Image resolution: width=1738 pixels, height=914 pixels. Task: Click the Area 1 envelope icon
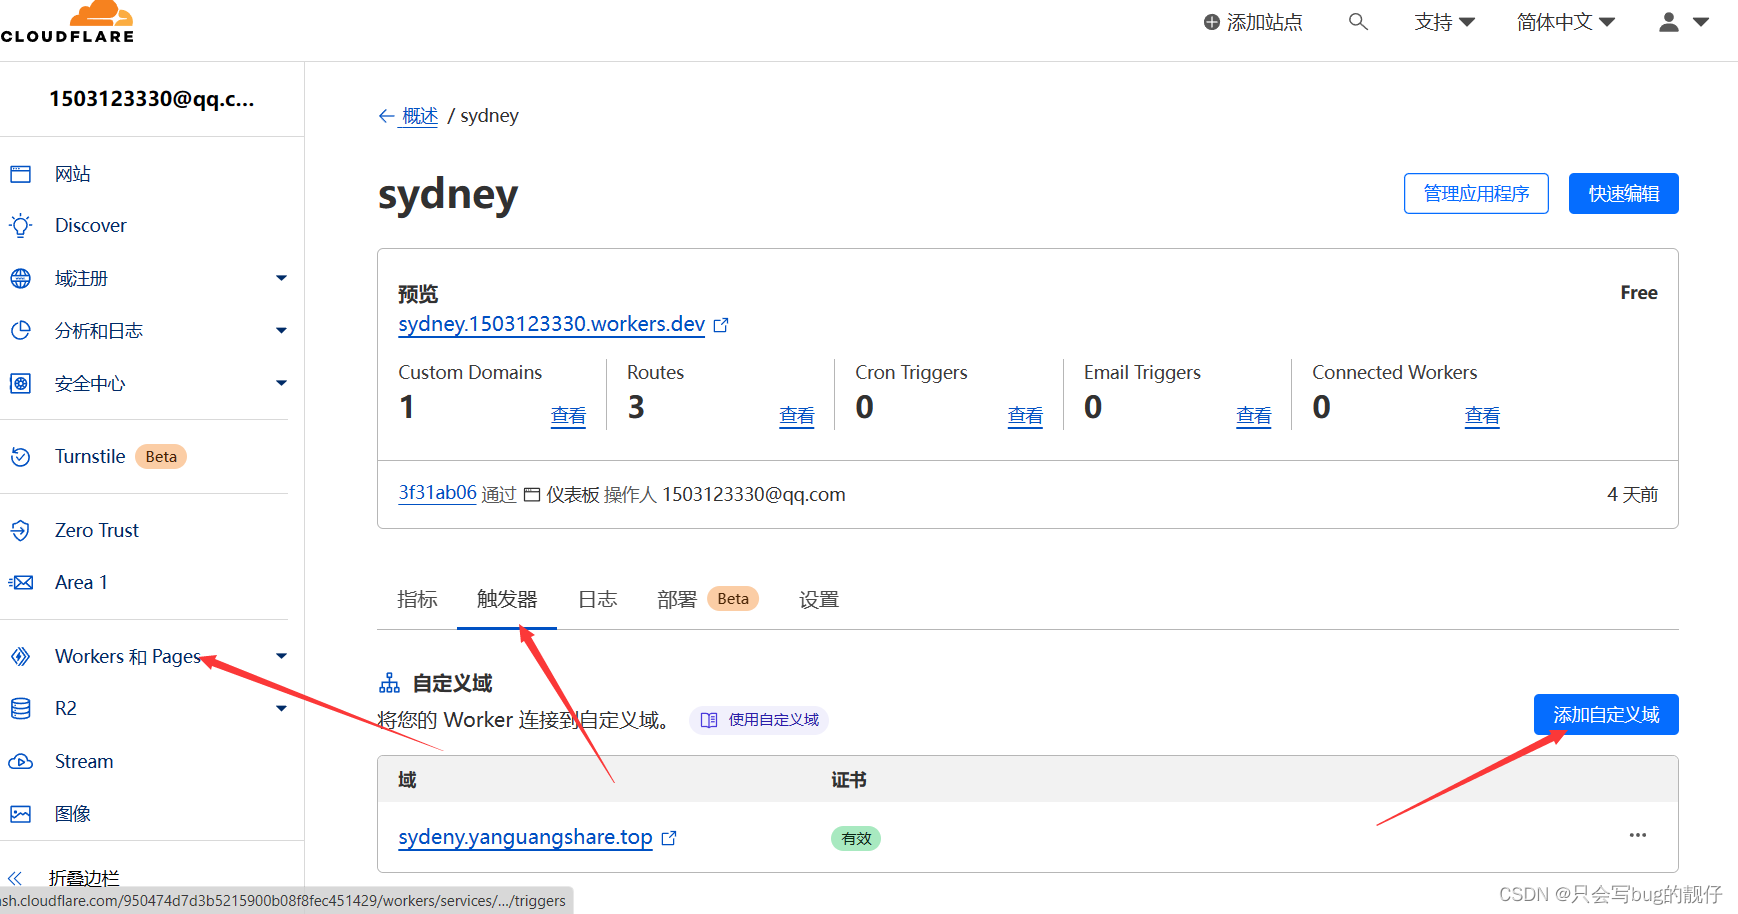click(21, 582)
